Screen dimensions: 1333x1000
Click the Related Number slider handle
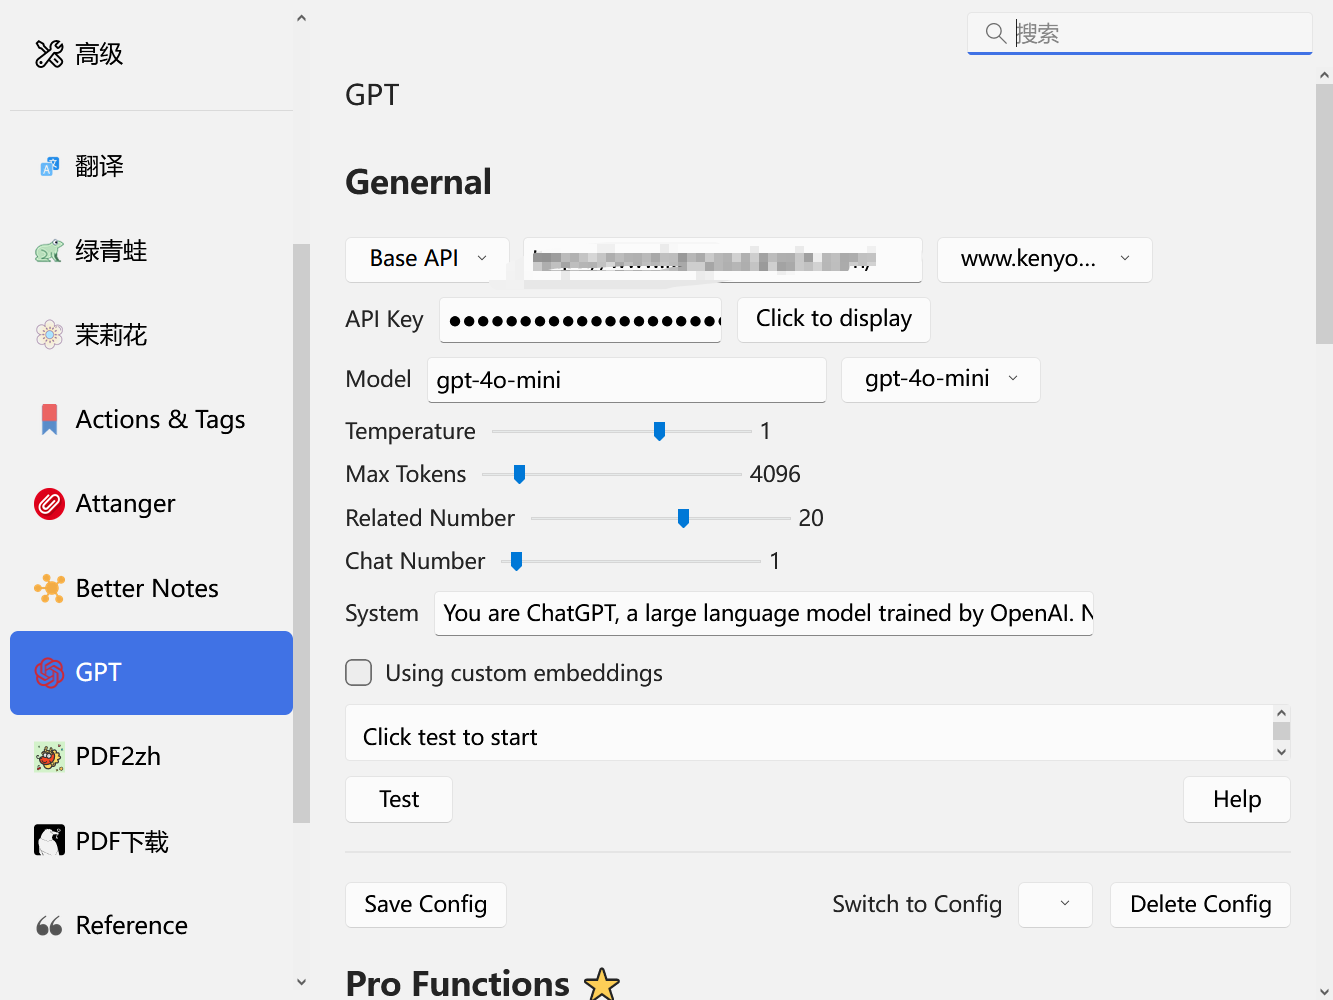[x=683, y=518]
